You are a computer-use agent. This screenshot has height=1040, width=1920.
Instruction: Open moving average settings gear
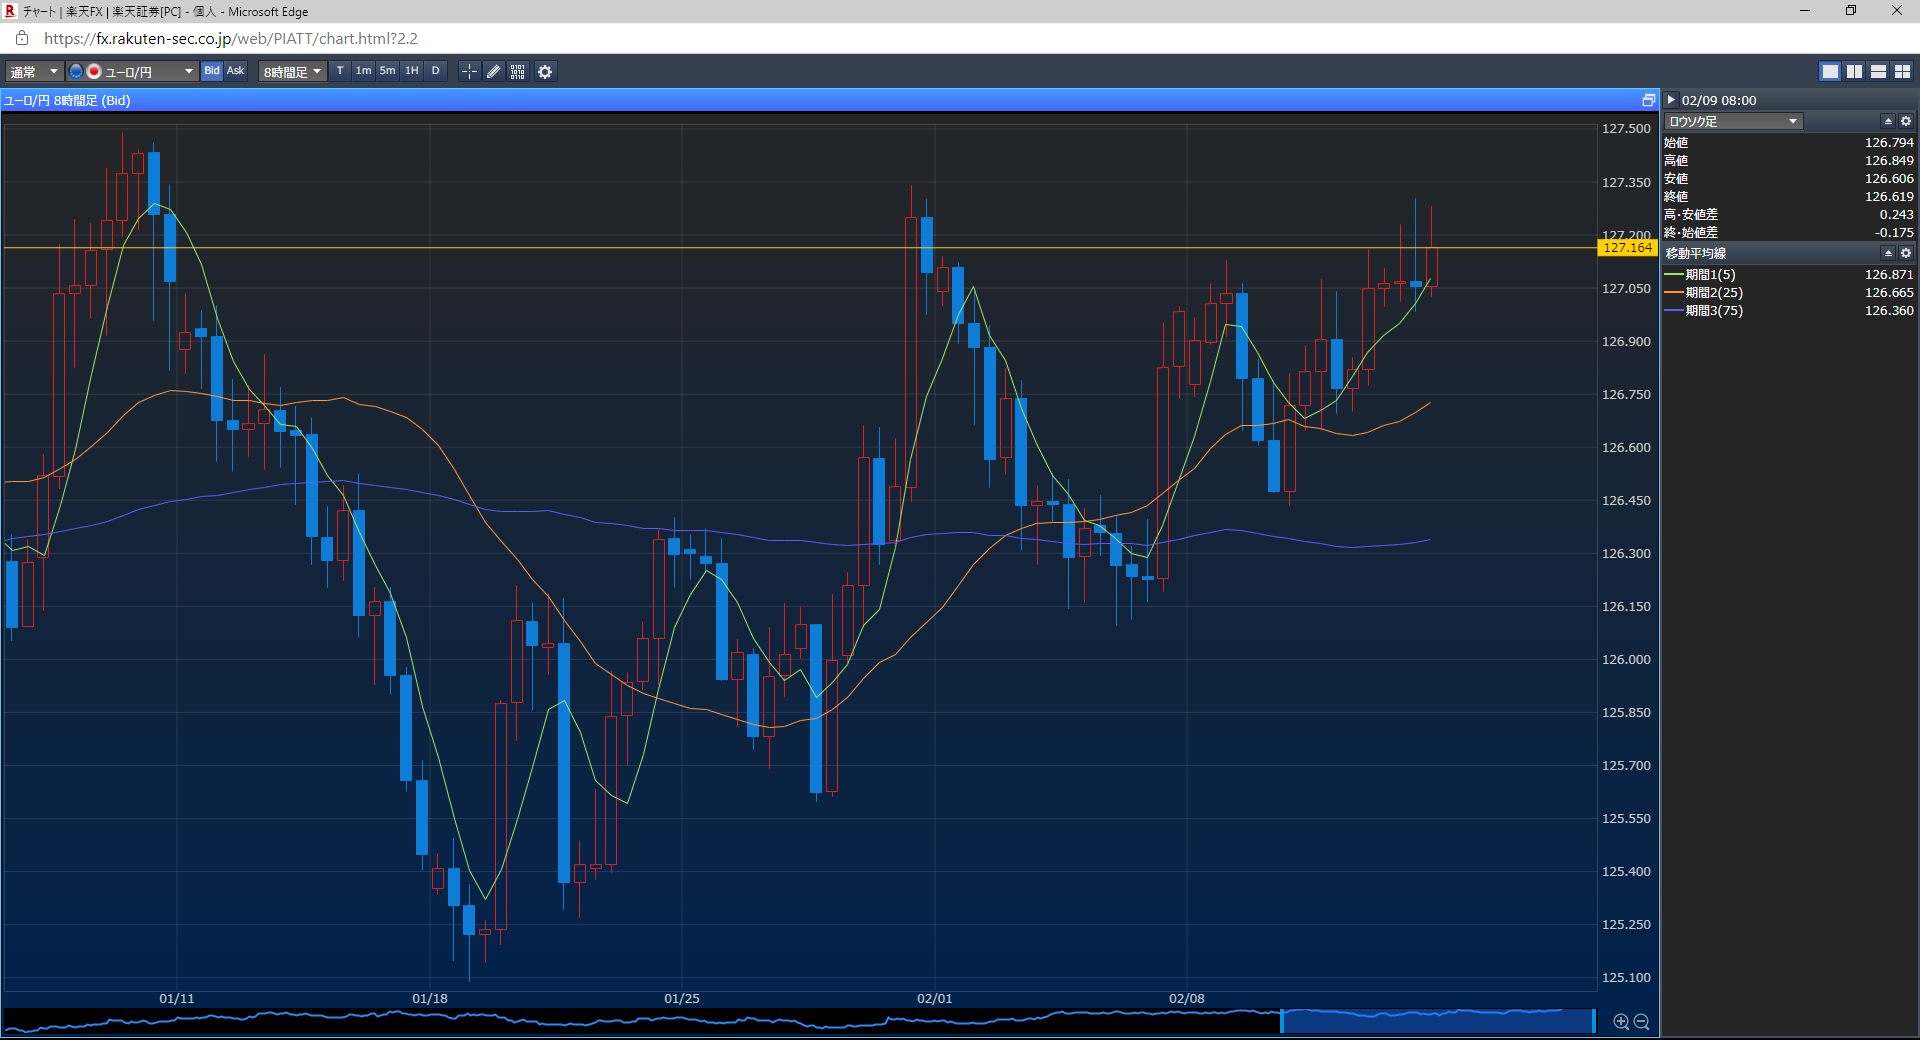[1906, 254]
